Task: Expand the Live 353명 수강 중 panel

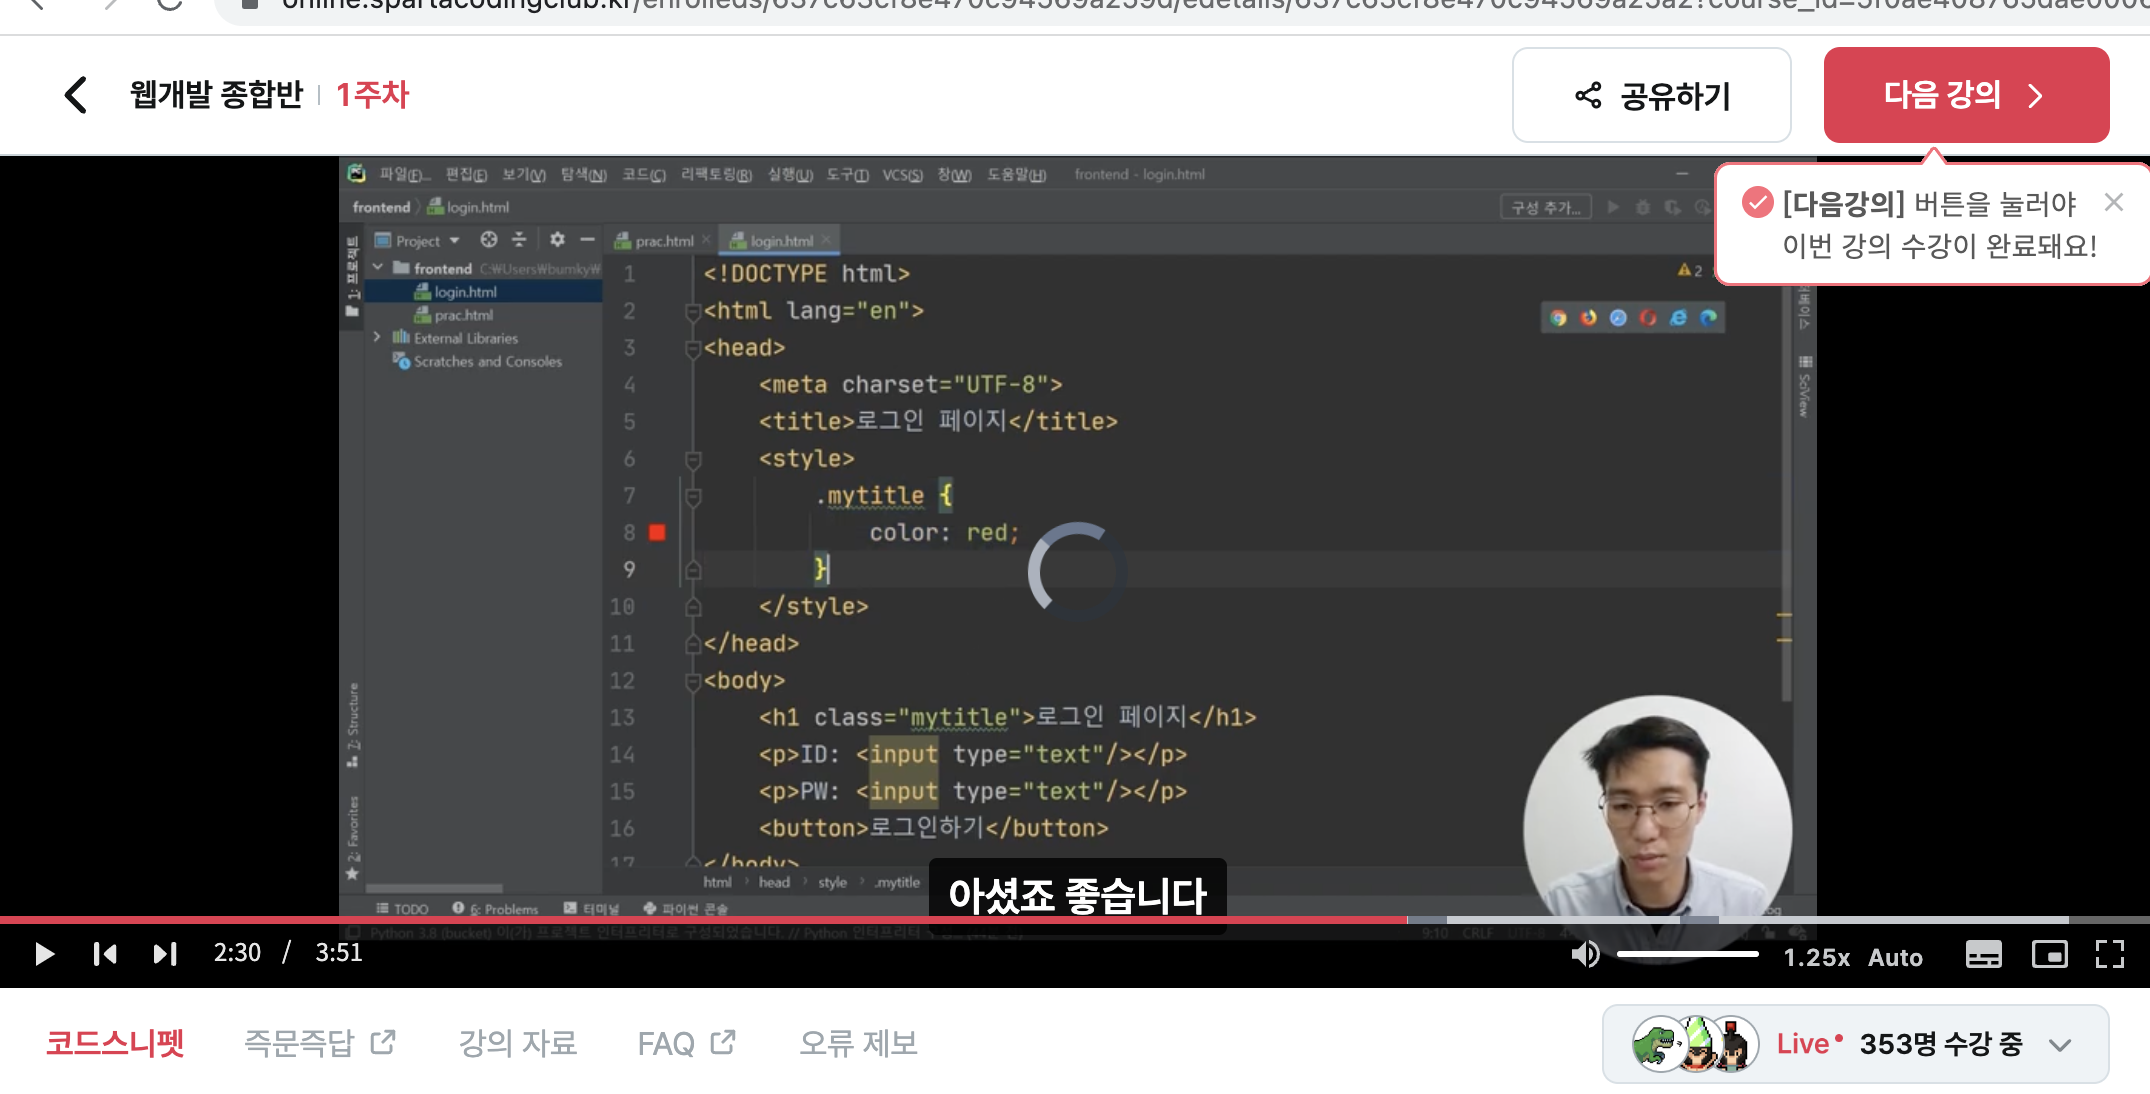Action: 1855,1044
